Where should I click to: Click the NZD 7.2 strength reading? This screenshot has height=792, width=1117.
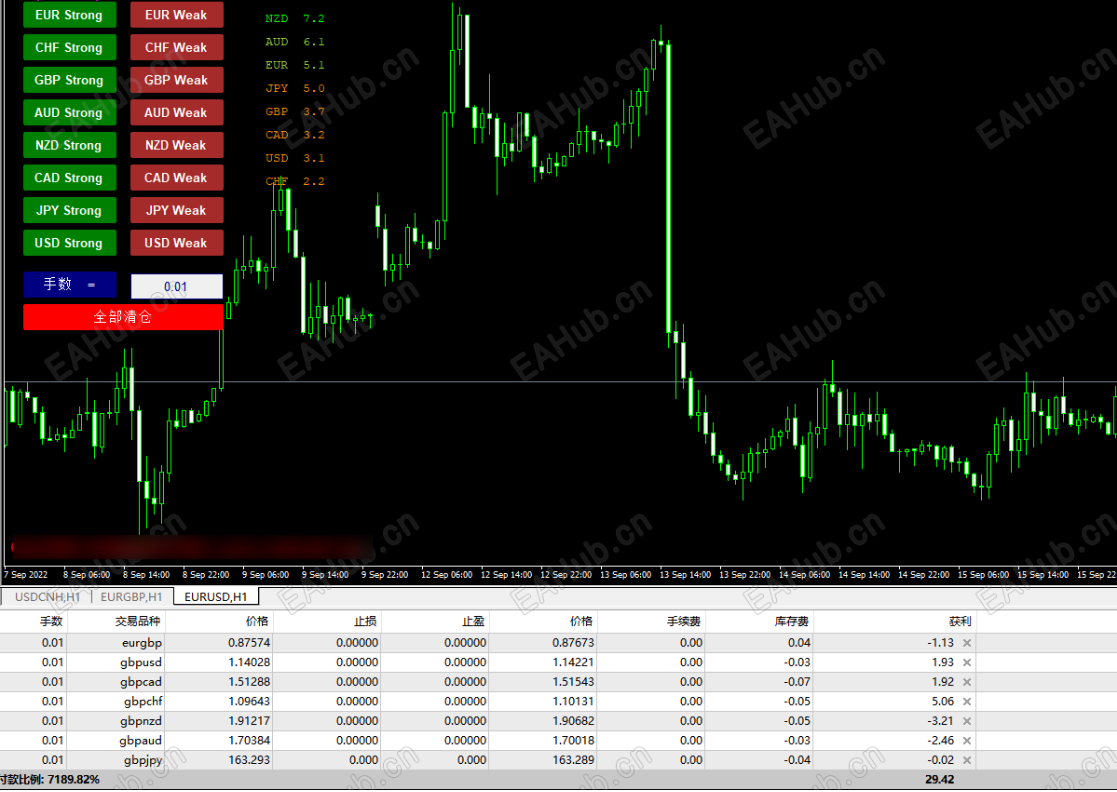click(x=295, y=19)
